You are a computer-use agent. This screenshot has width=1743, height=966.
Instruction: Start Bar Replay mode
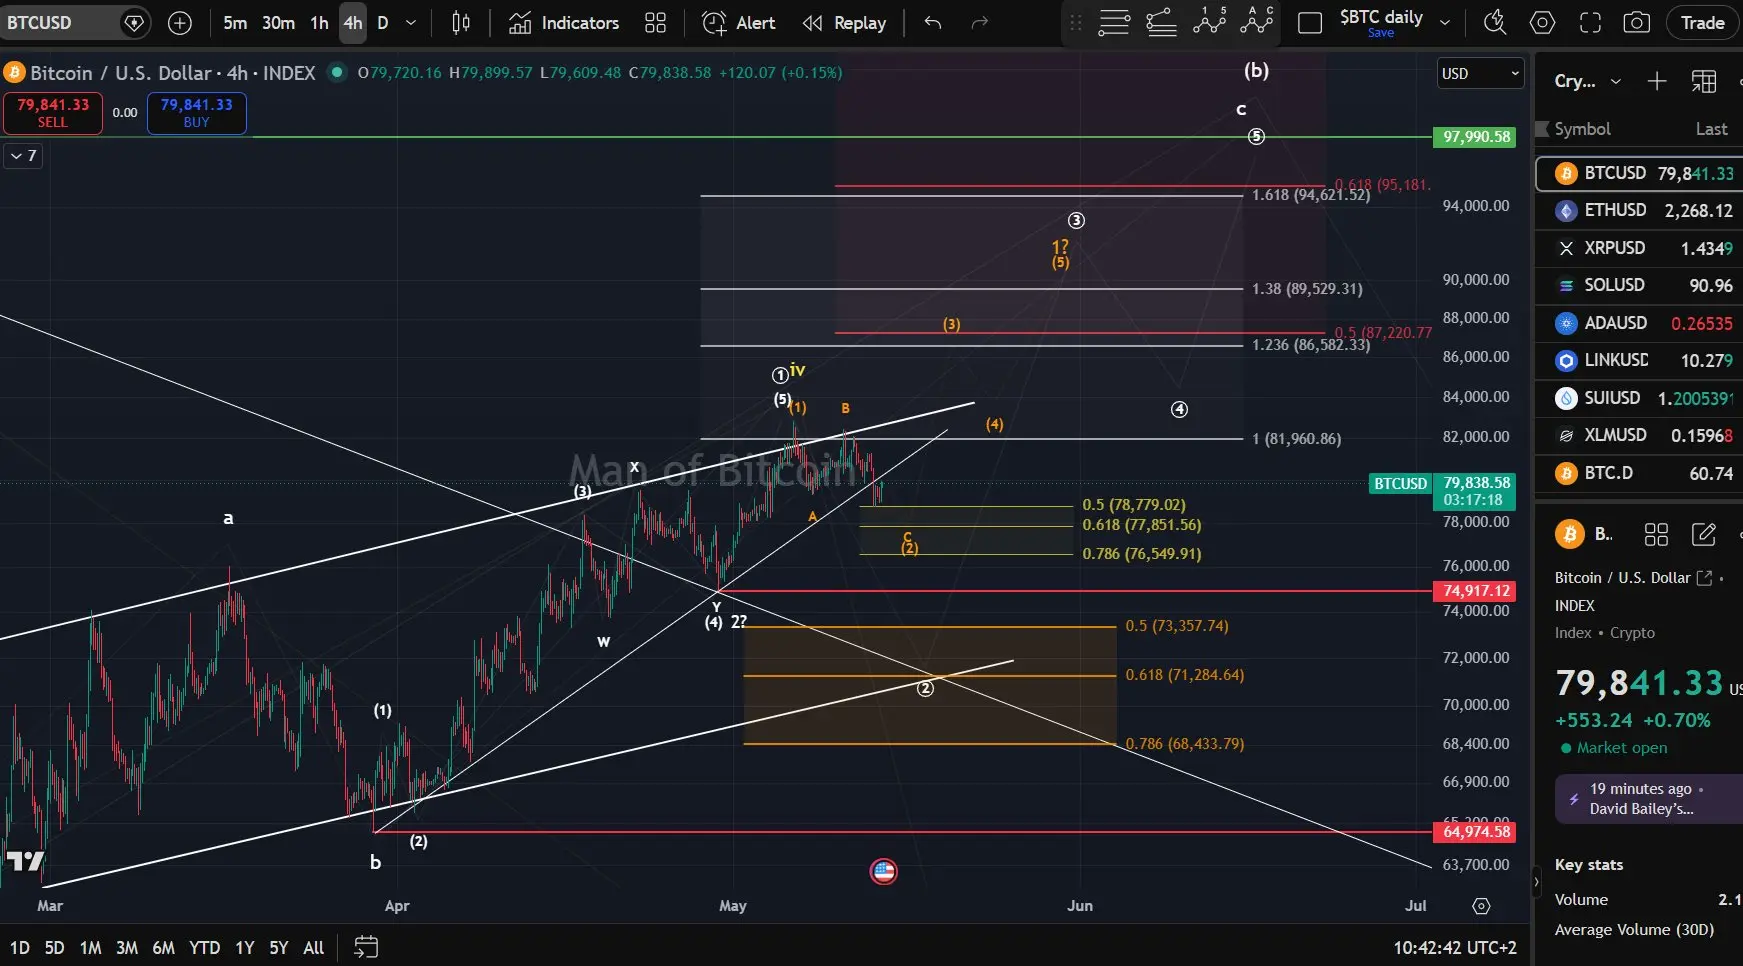(x=844, y=22)
